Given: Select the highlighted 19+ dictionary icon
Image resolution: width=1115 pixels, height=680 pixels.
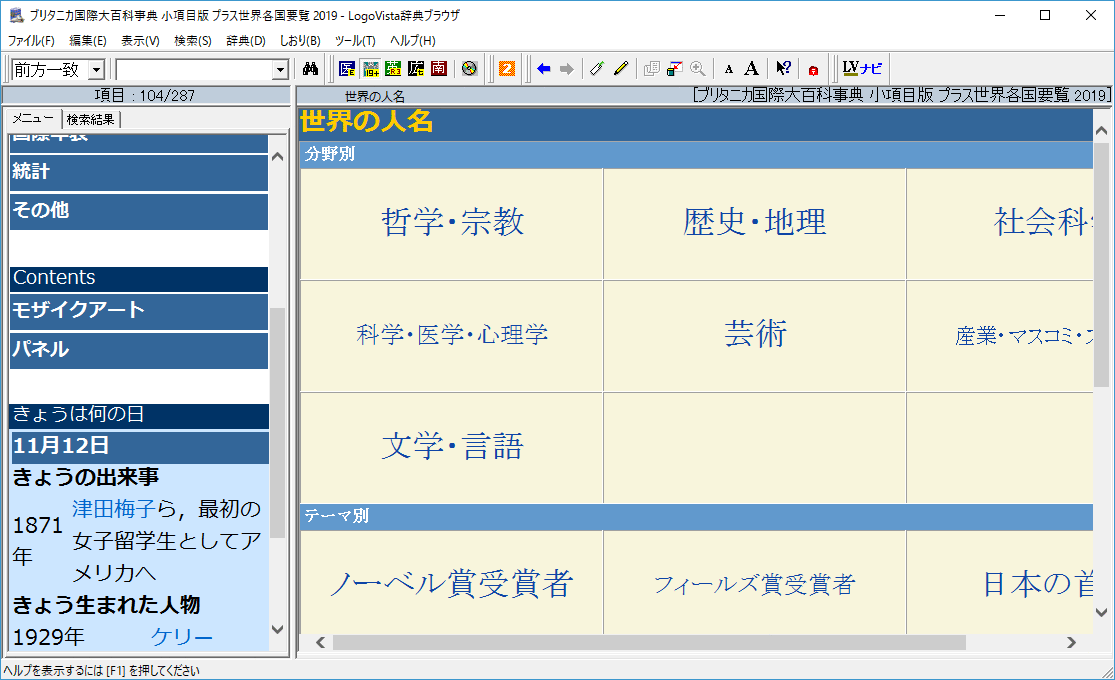Looking at the screenshot, I should (x=370, y=69).
